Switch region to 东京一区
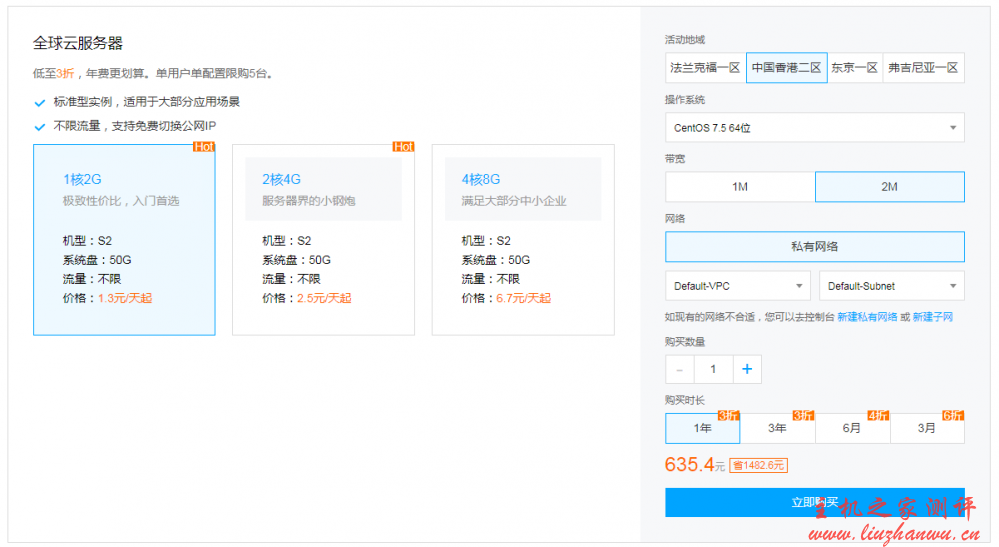Screen dimensions: 999x547 click(x=855, y=68)
